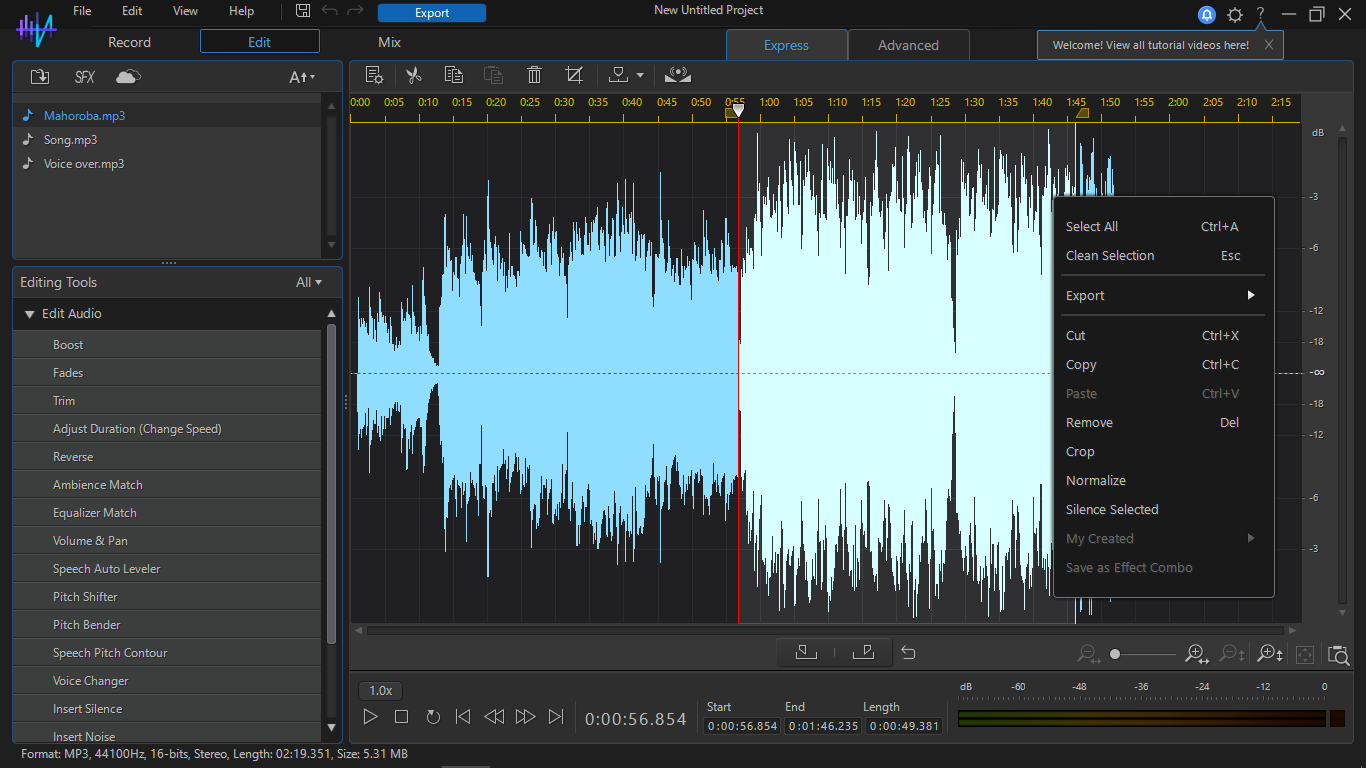Click the surround sound panner icon

[678, 75]
